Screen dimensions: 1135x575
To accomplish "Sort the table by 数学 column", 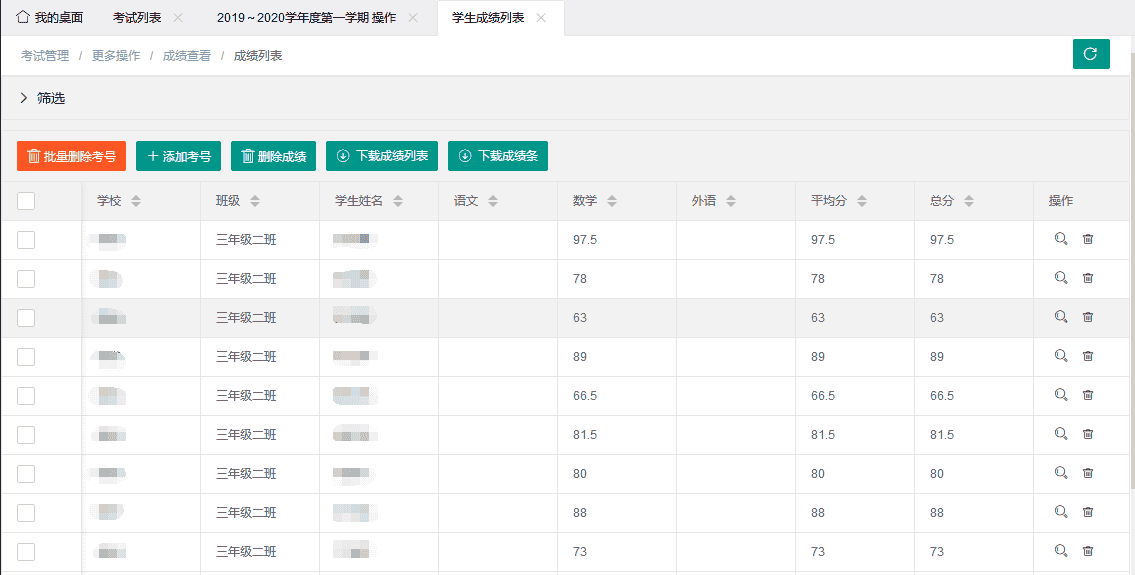I will tap(612, 201).
